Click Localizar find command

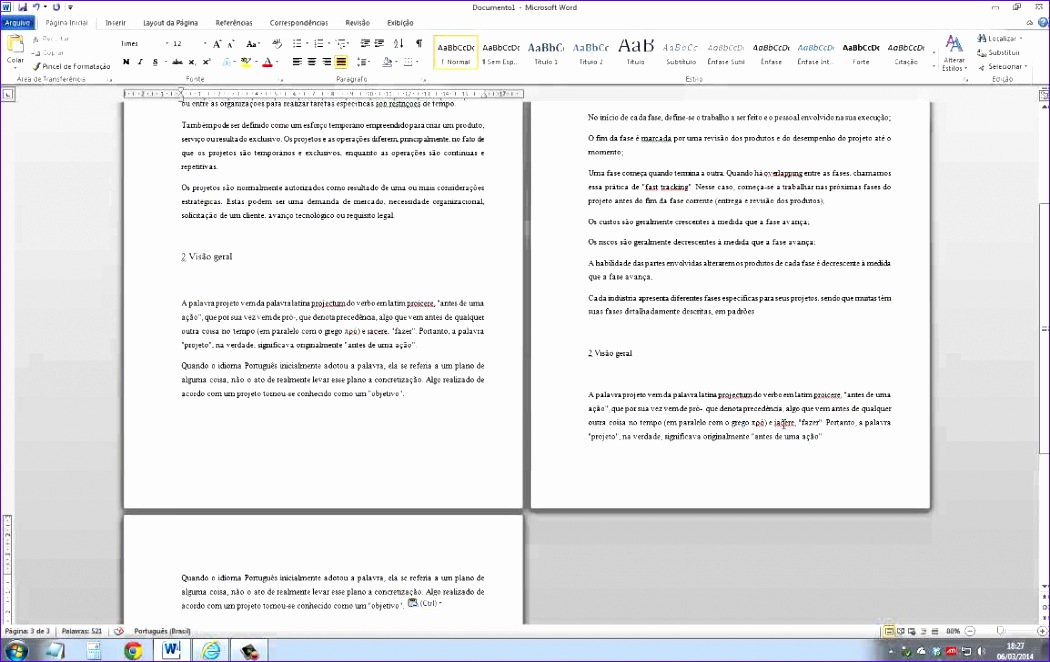pyautogui.click(x=1000, y=39)
